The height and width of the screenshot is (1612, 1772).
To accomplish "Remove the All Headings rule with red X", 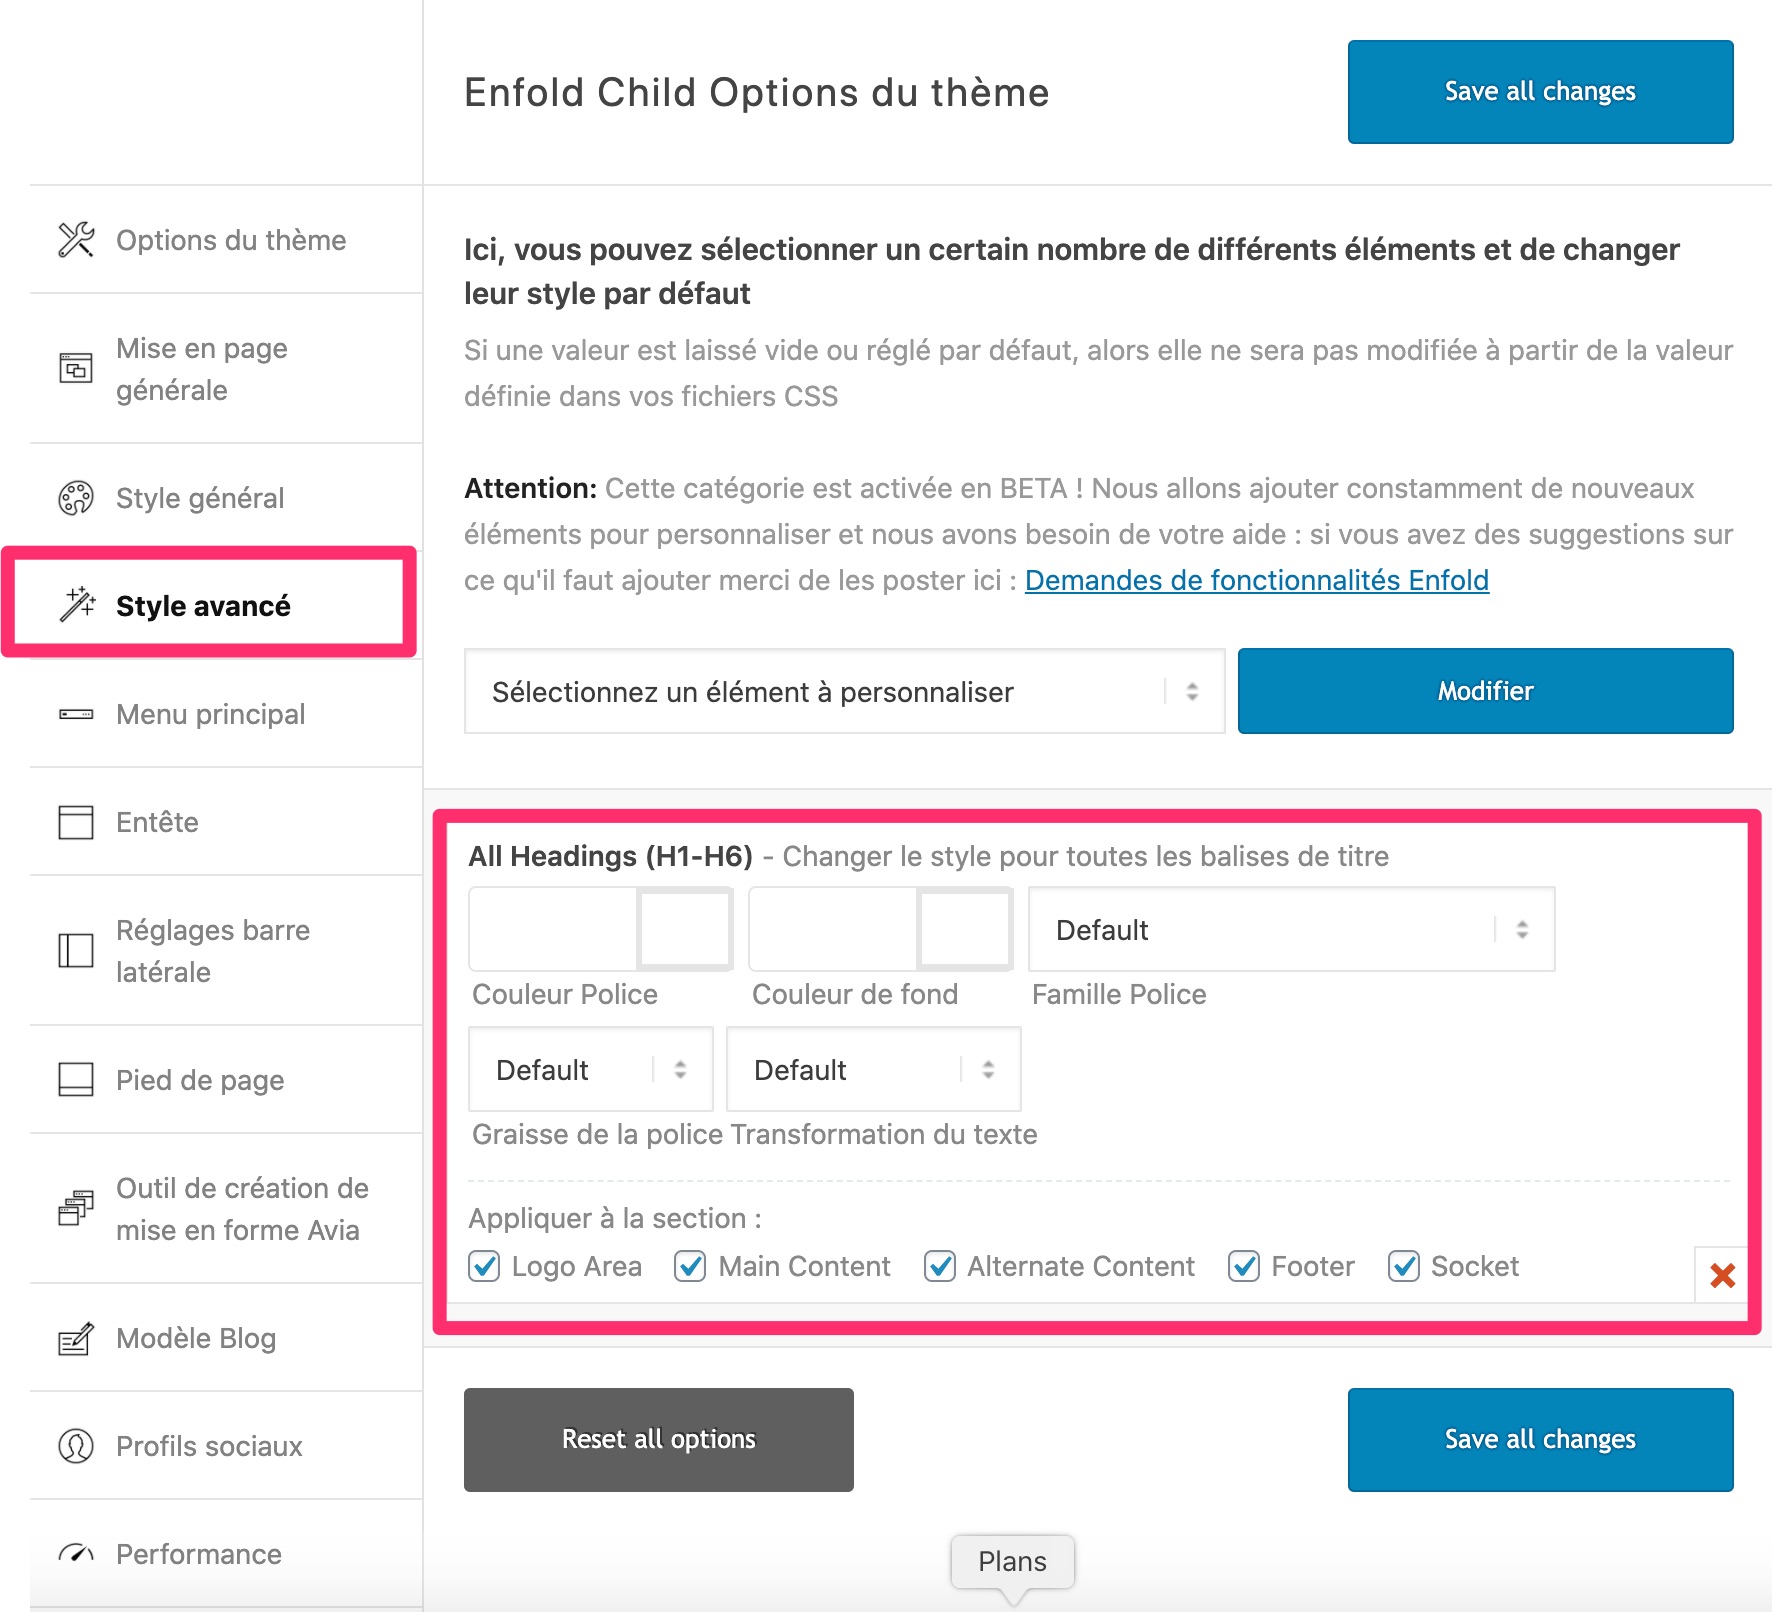I will click(x=1722, y=1275).
